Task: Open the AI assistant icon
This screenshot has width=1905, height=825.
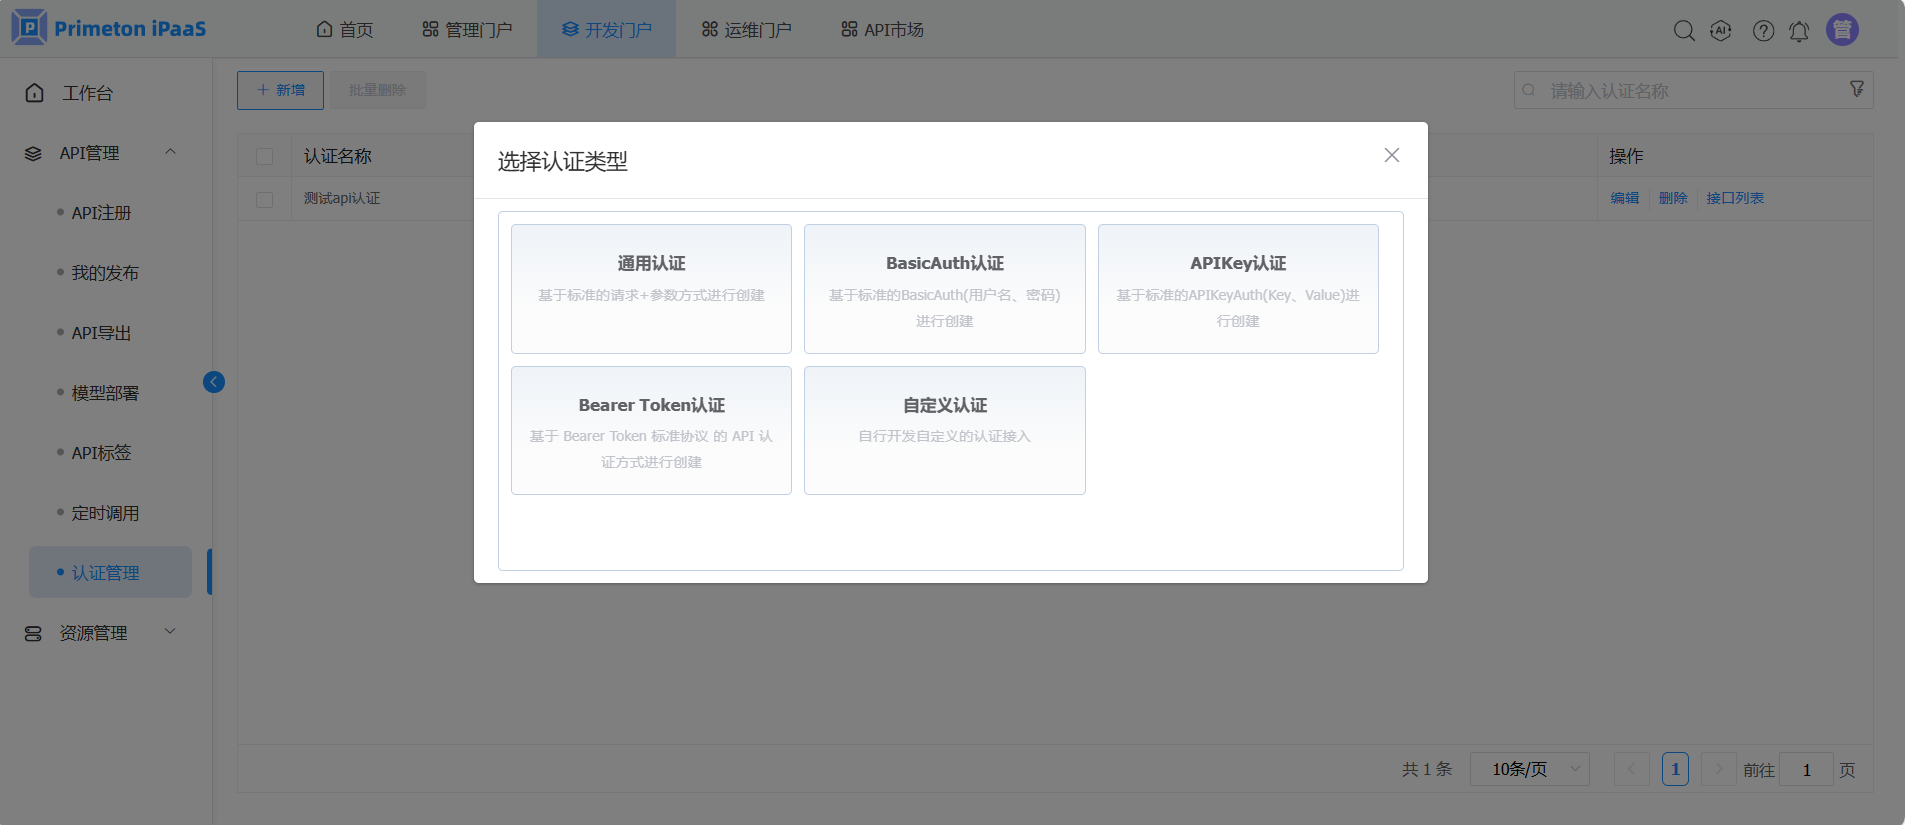Action: (1721, 31)
